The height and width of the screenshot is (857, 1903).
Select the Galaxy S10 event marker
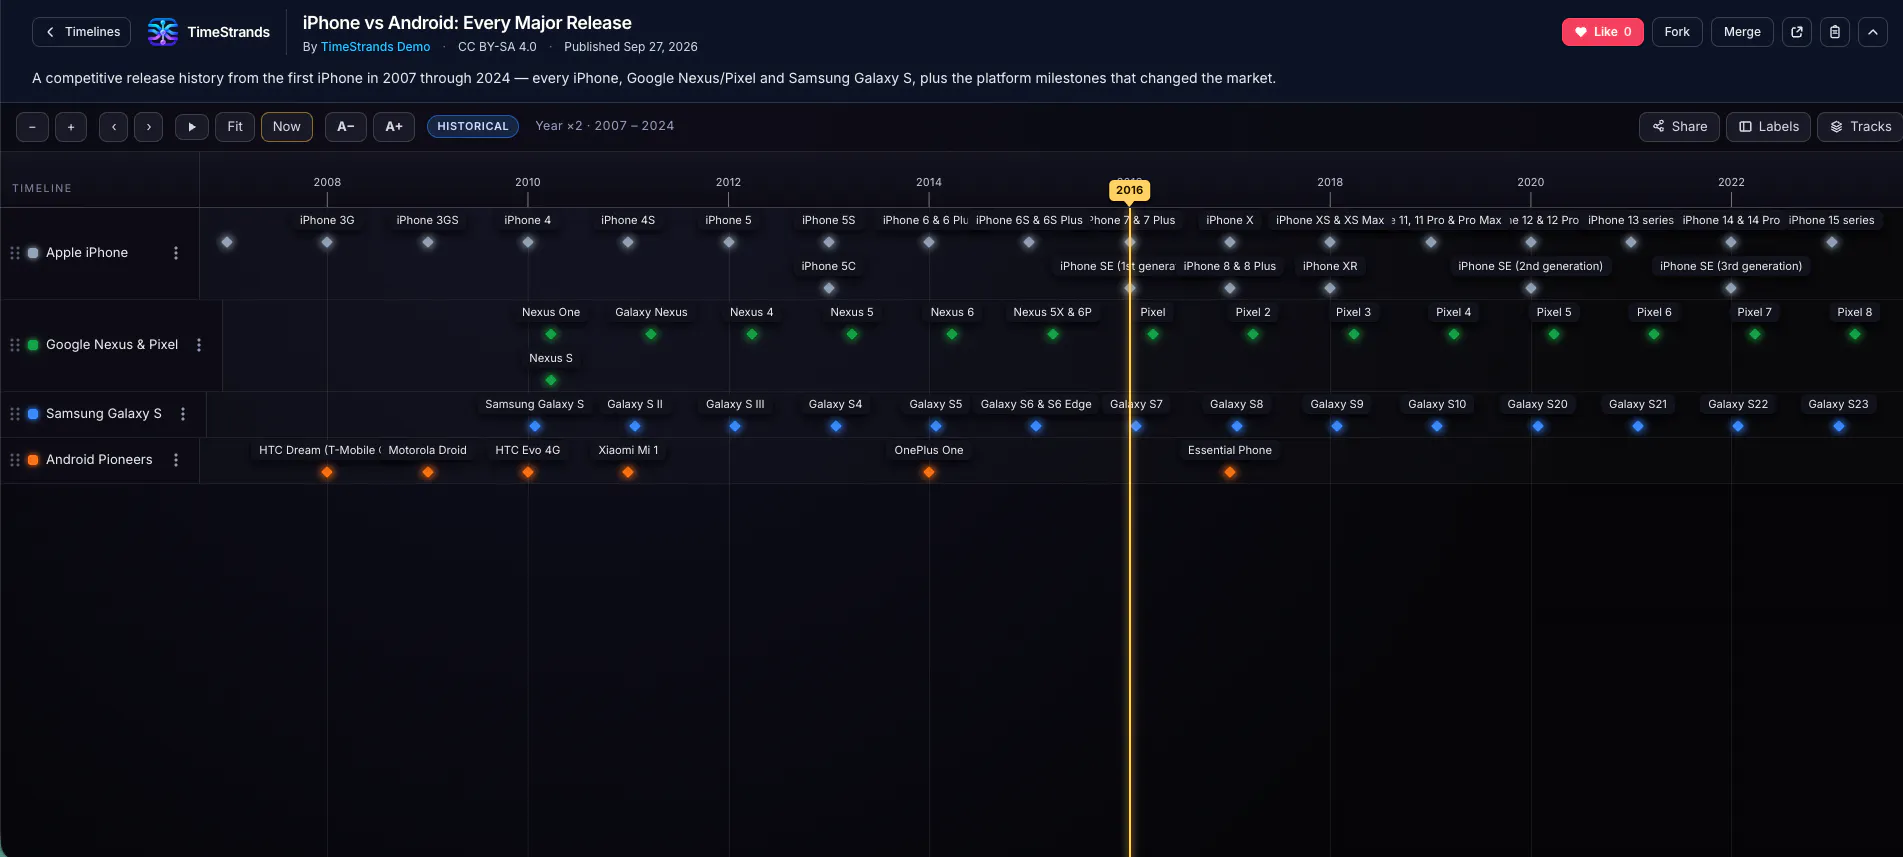(x=1437, y=426)
